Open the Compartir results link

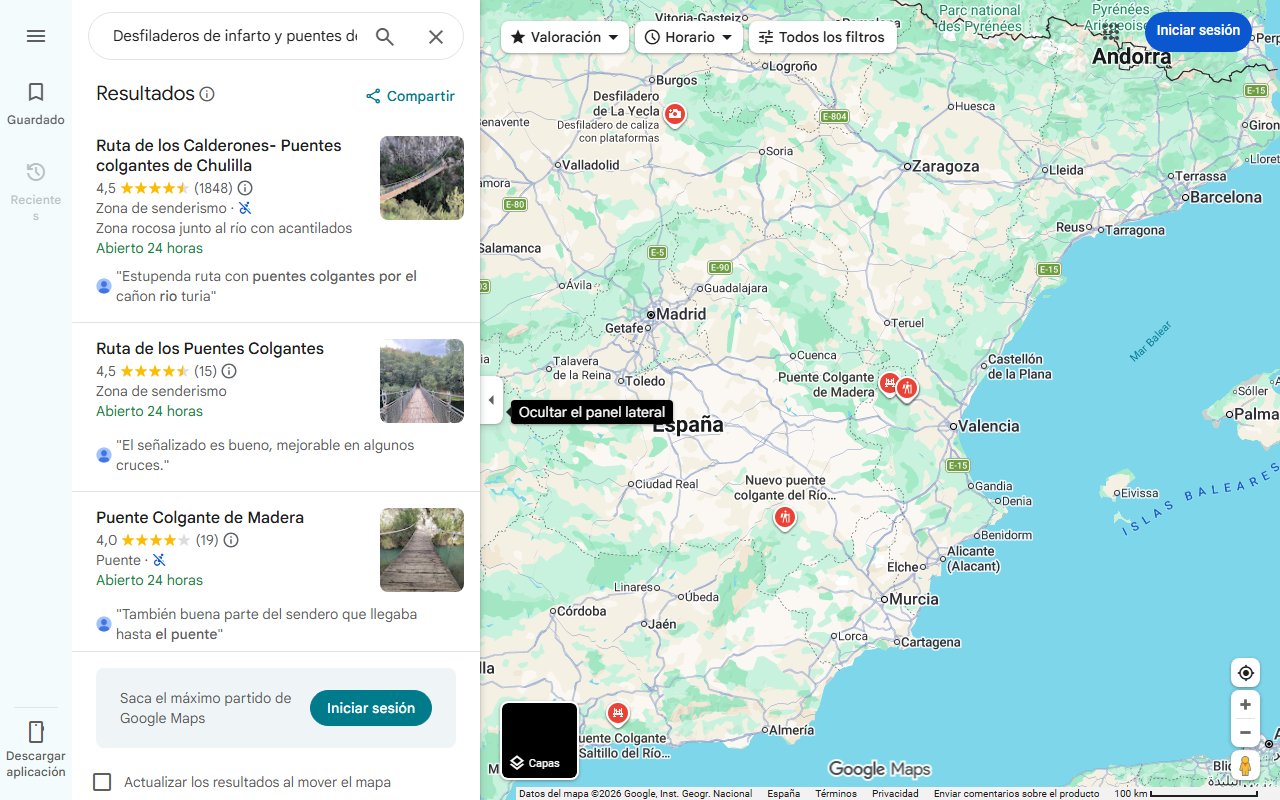410,96
